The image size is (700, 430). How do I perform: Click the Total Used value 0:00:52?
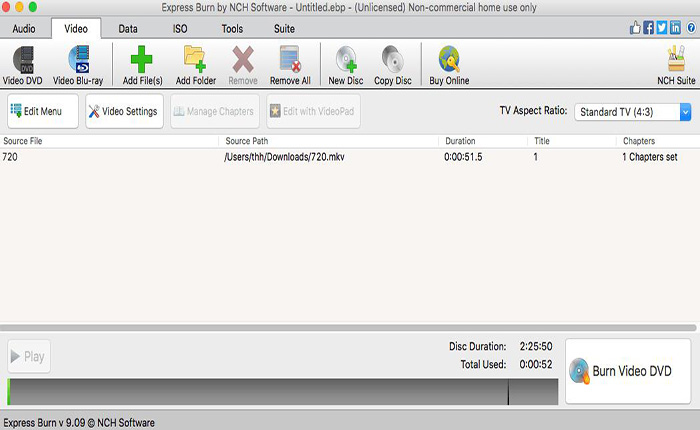[x=536, y=365]
